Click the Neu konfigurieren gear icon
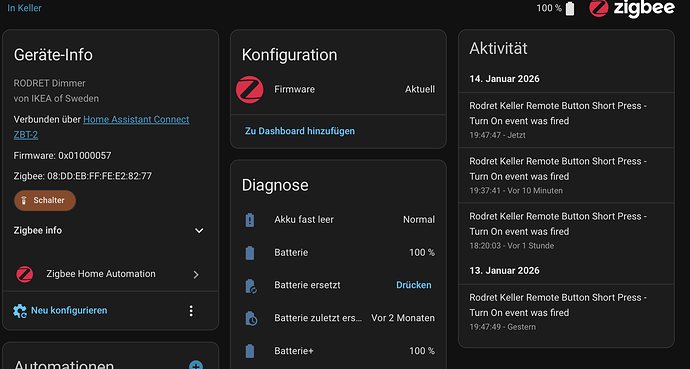The width and height of the screenshot is (690, 369). pyautogui.click(x=20, y=311)
